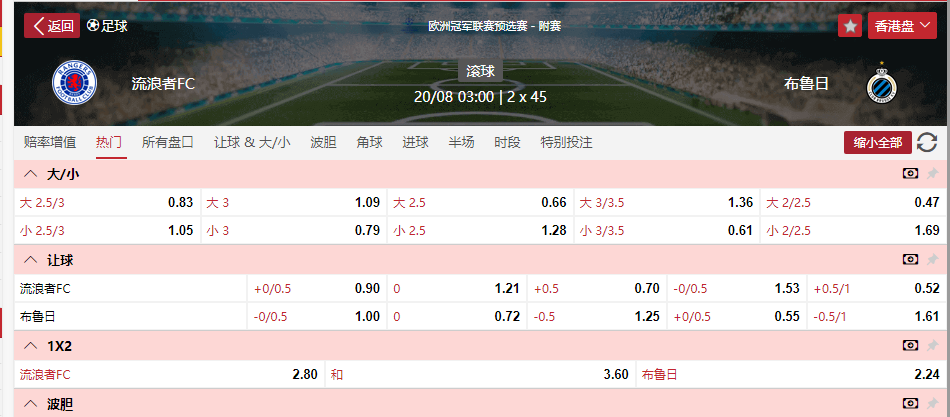Bet on 大 2.5/3 at 0.83
This screenshot has width=950, height=417.
point(107,202)
